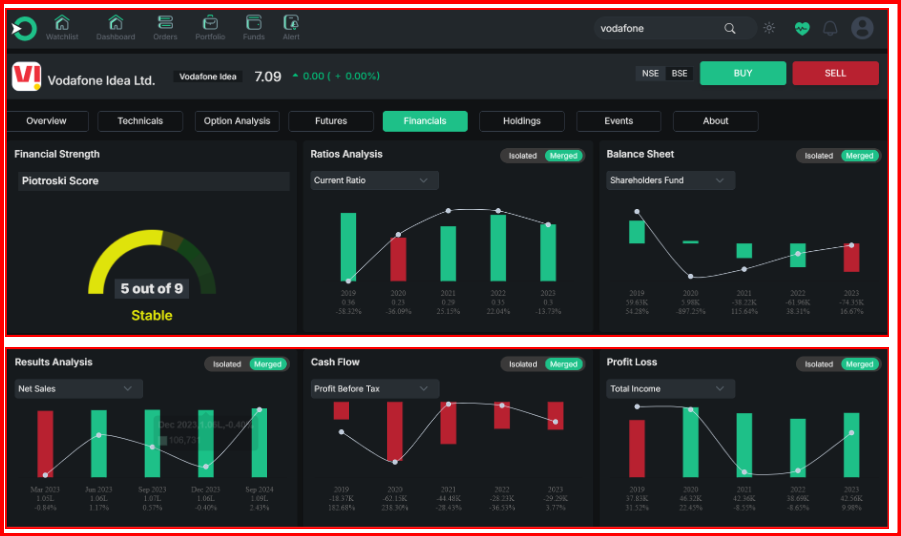The image size is (901, 536).
Task: Select Isolated in Profit Loss
Action: (x=818, y=364)
